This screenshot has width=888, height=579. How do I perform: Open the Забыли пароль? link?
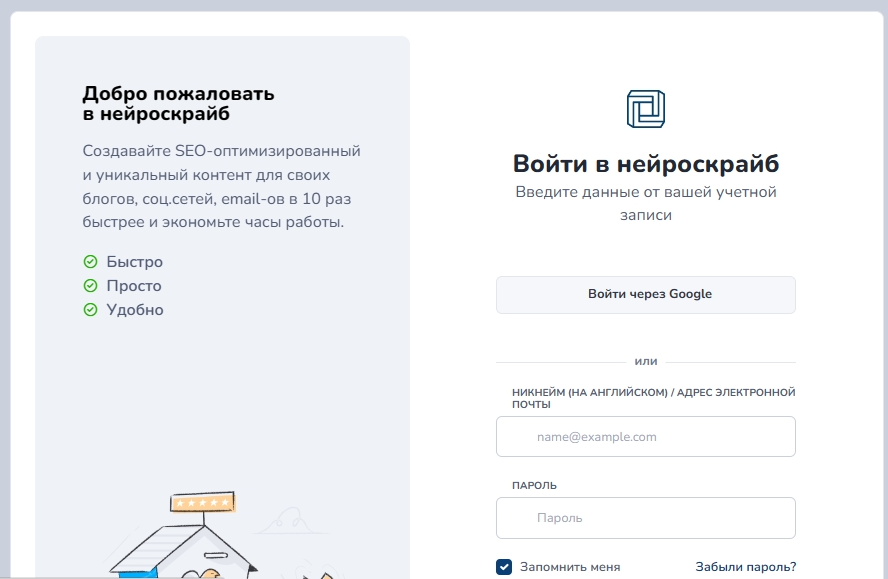pyautogui.click(x=745, y=567)
